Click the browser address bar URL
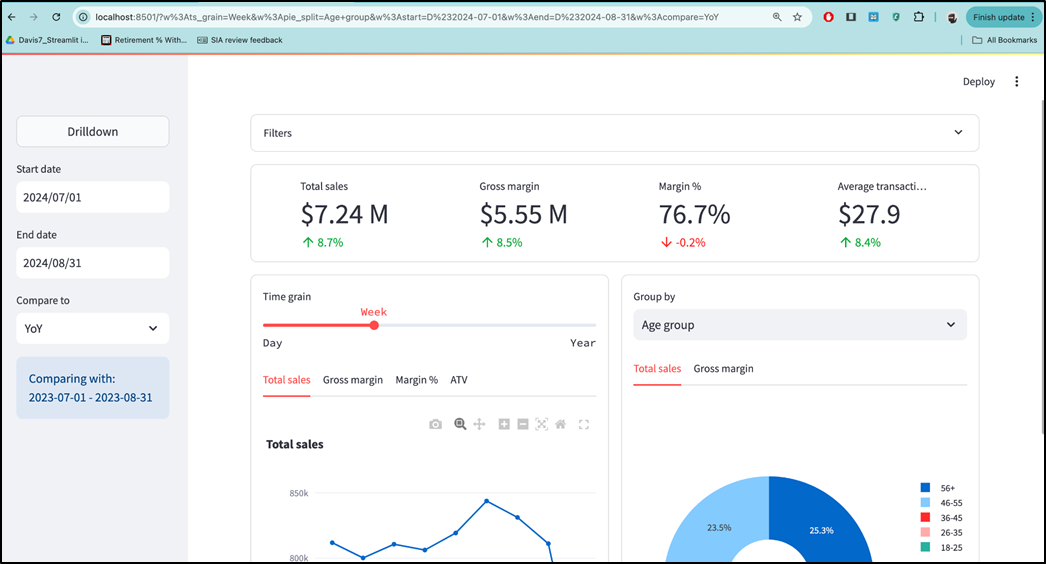 [407, 17]
